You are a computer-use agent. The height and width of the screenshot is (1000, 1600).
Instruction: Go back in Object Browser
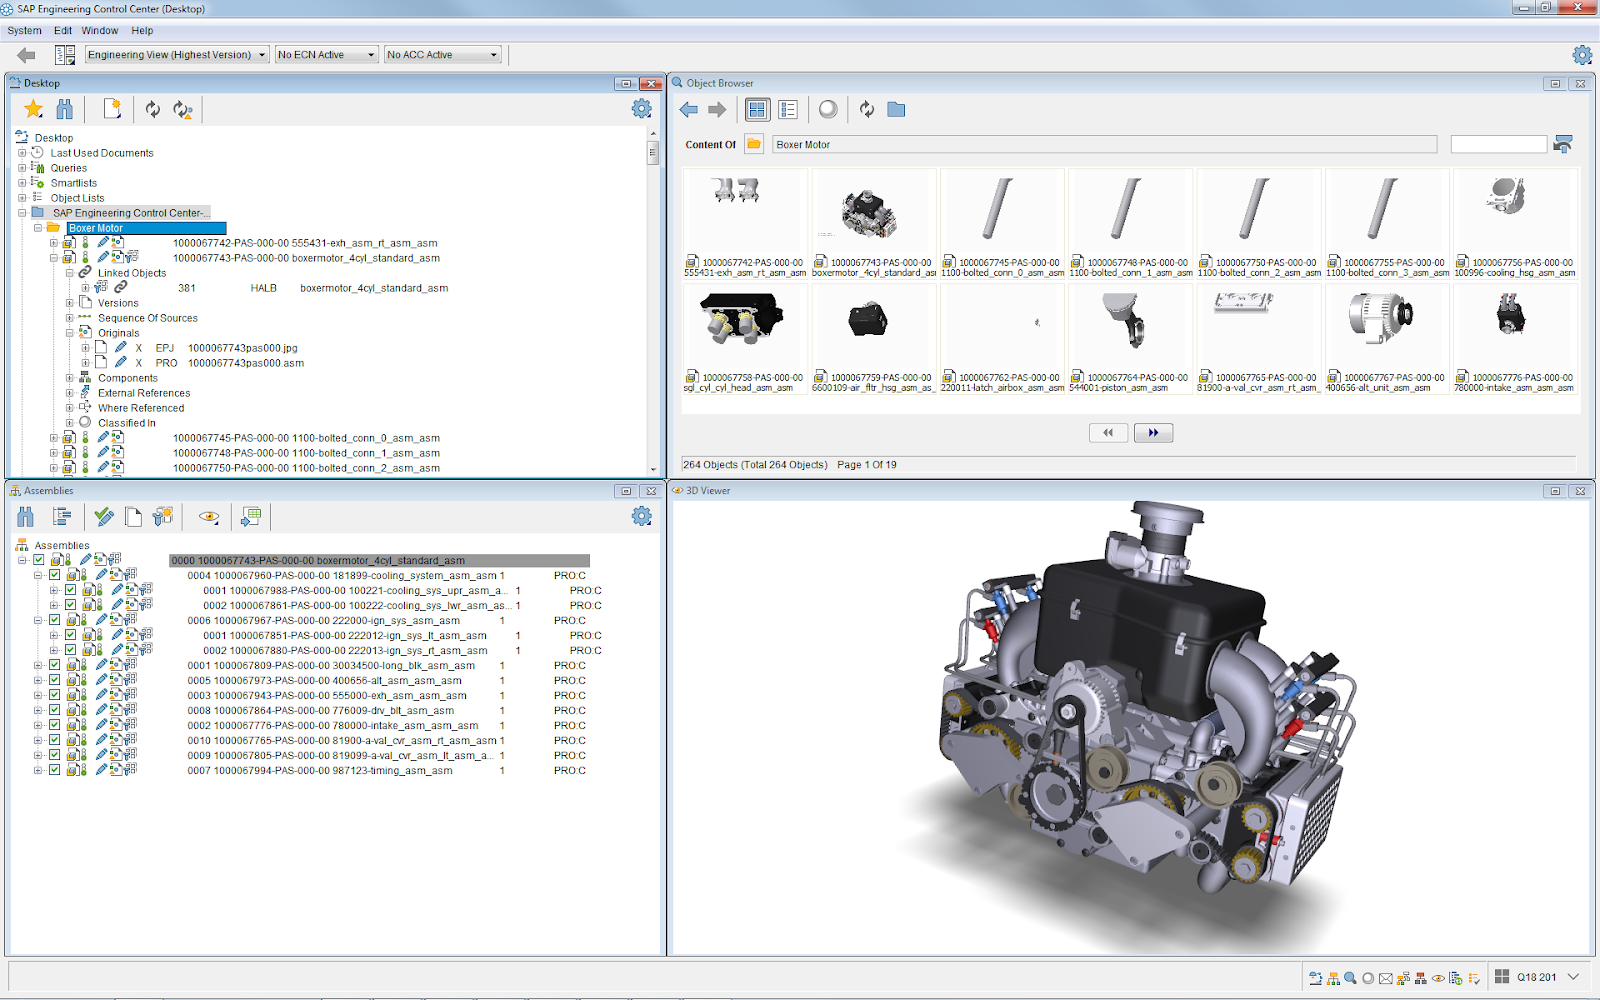click(689, 110)
